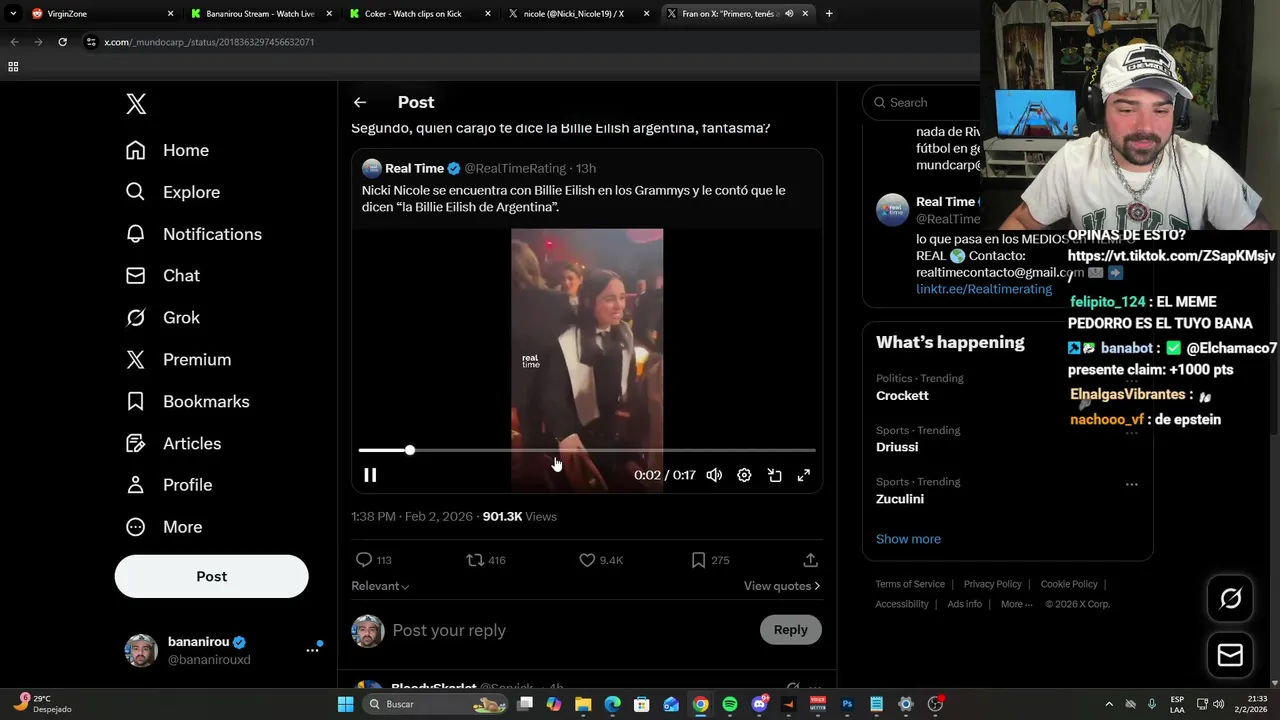
Task: Open Premium from the sidebar
Action: pyautogui.click(x=178, y=360)
